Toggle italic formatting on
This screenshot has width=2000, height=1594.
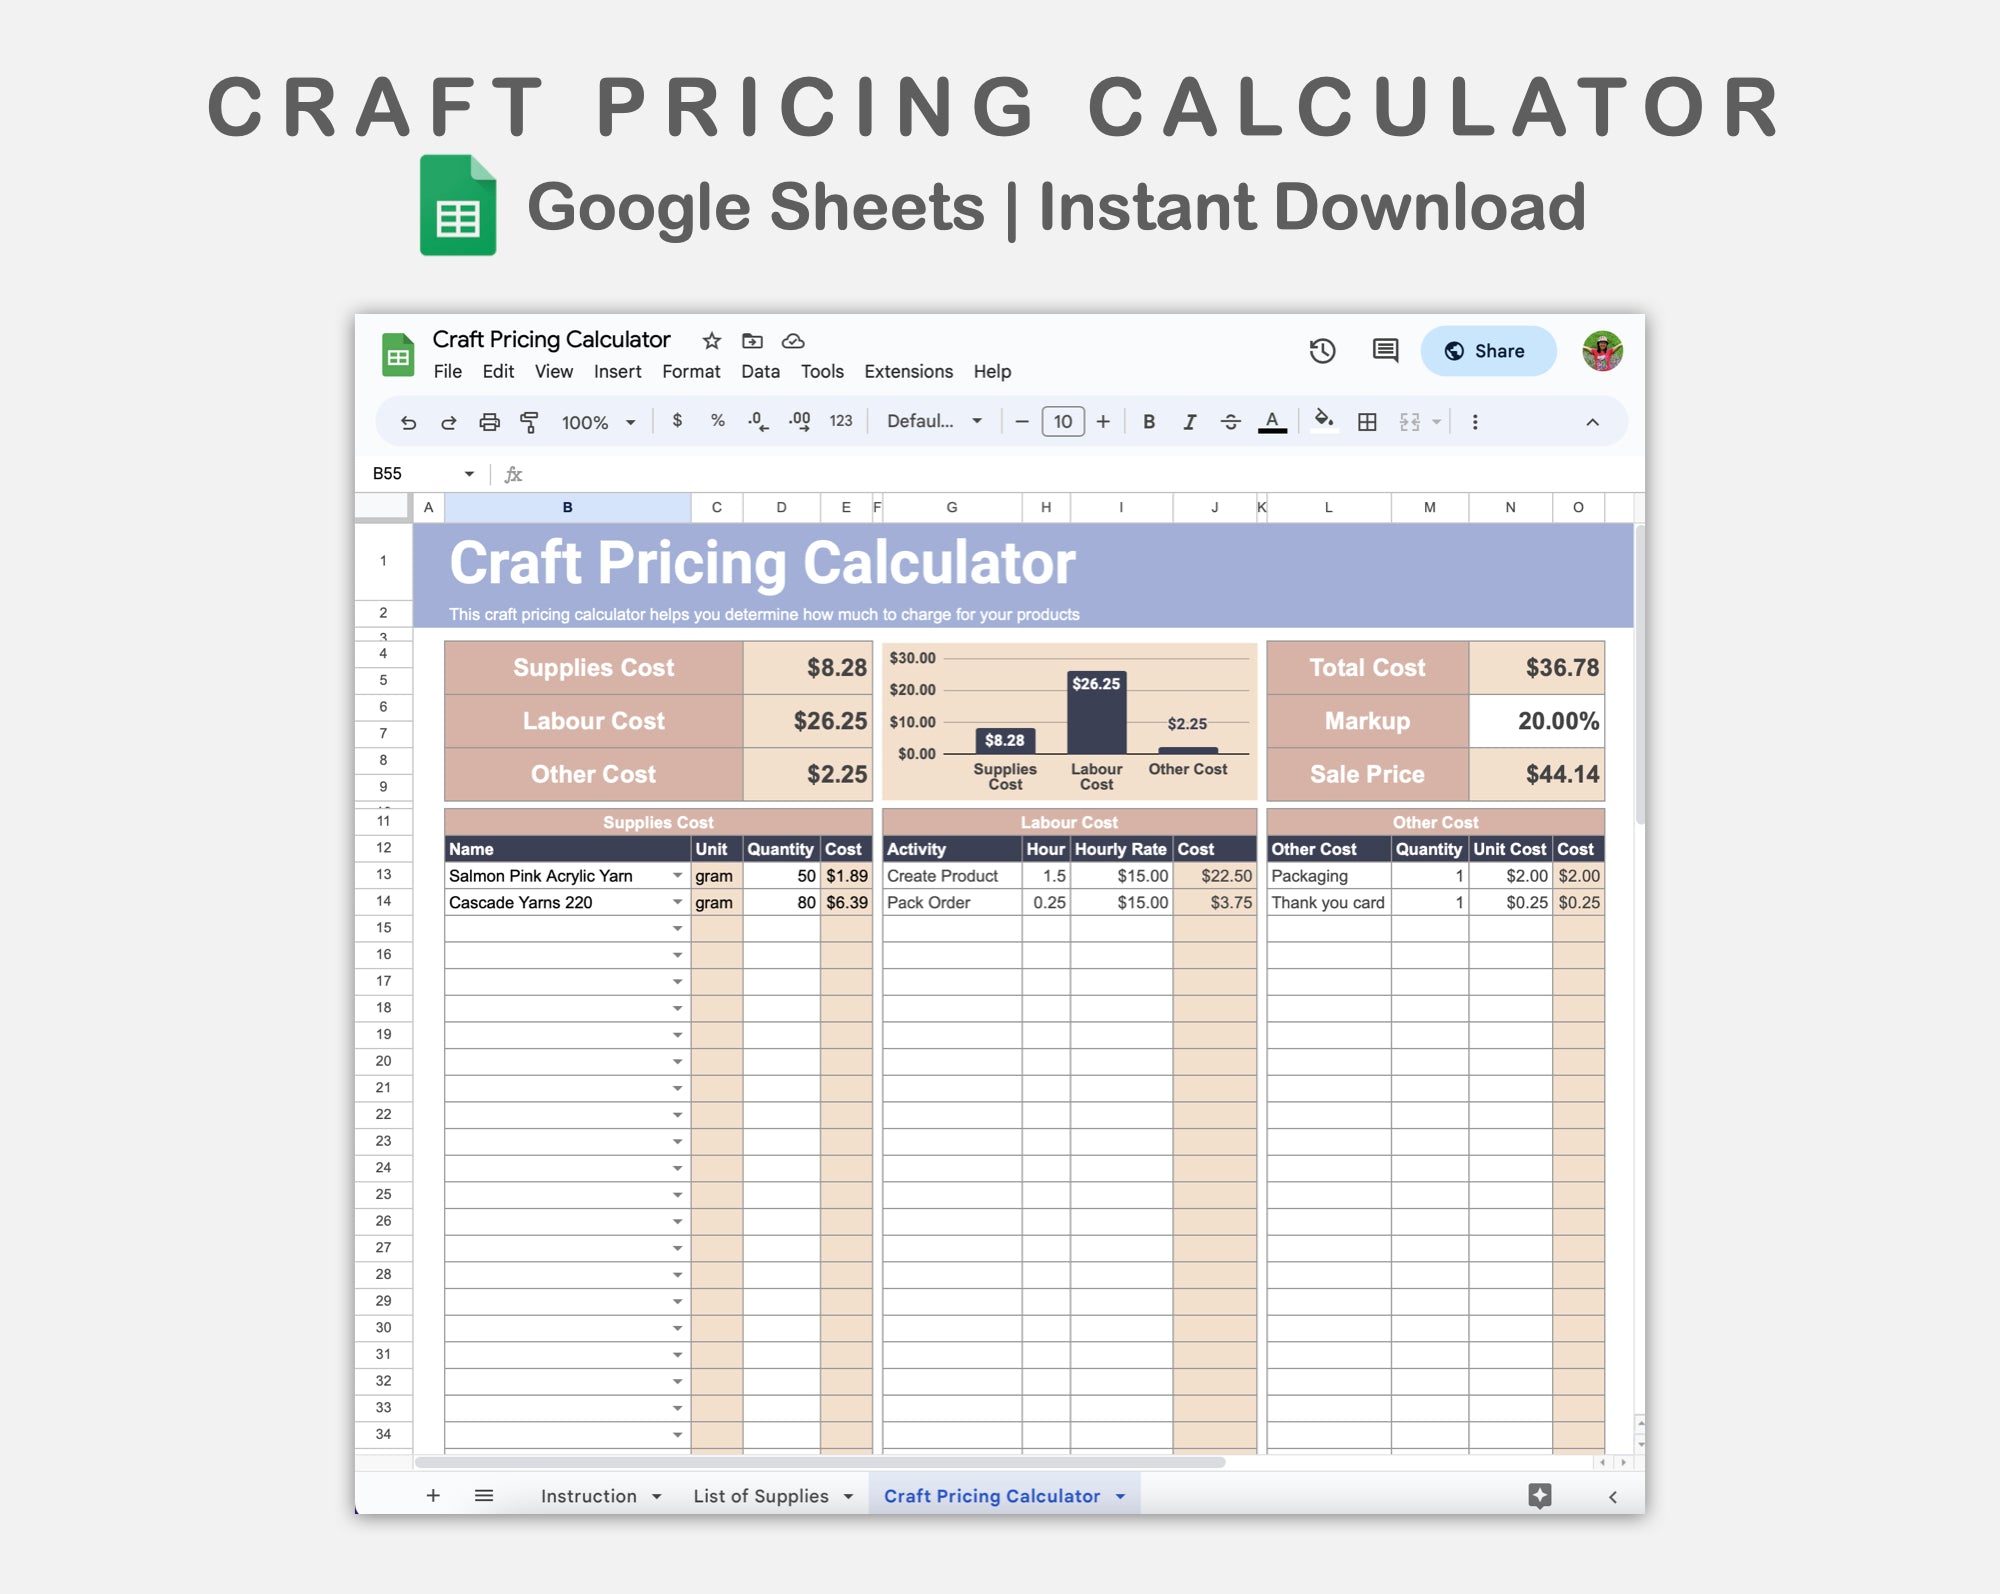1190,421
